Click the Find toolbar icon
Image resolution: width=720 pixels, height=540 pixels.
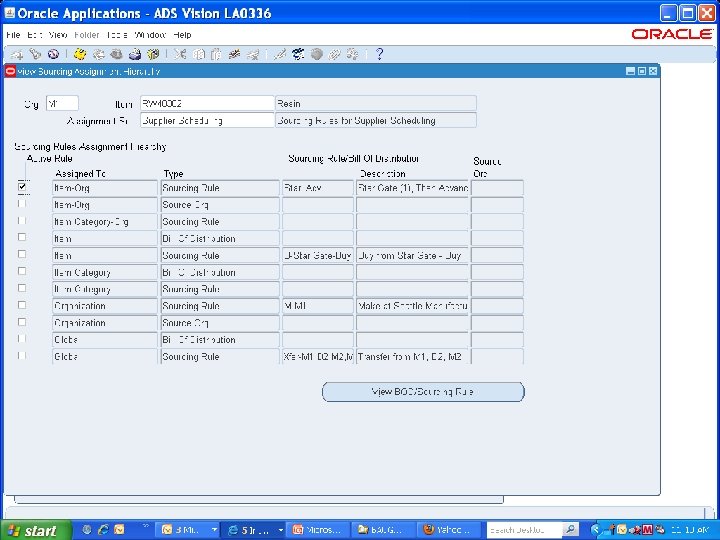click(35, 54)
